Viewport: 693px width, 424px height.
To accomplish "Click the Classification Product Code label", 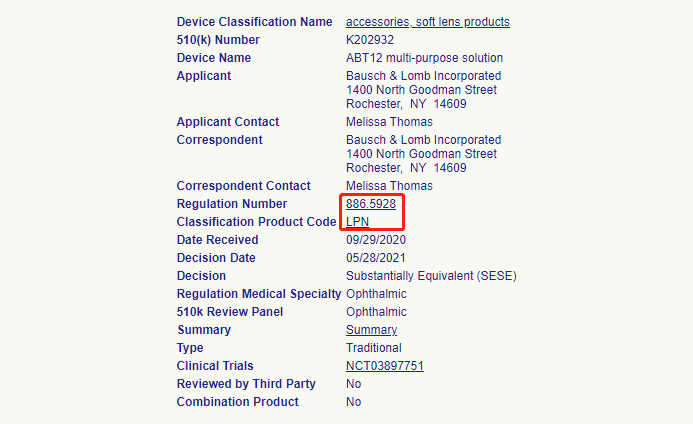I will (x=256, y=222).
